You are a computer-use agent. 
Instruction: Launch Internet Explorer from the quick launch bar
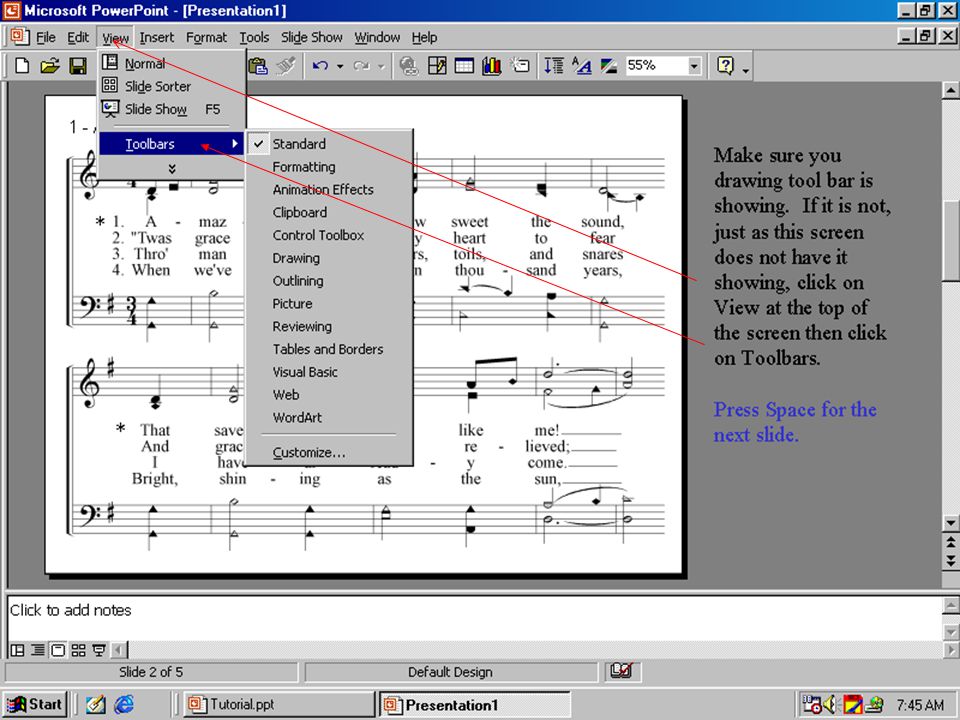click(x=124, y=704)
